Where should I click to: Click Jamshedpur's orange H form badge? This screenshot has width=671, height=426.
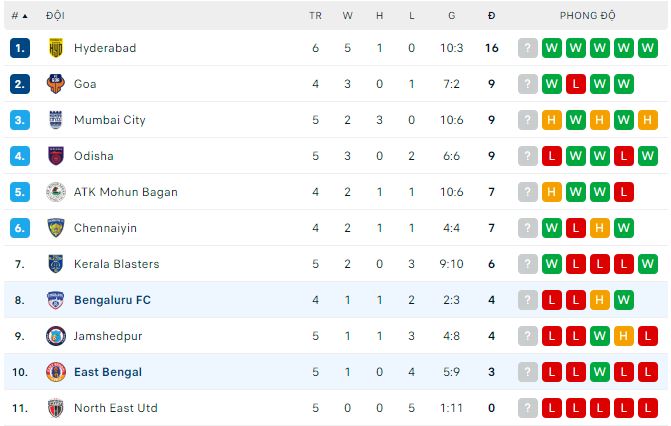624,336
